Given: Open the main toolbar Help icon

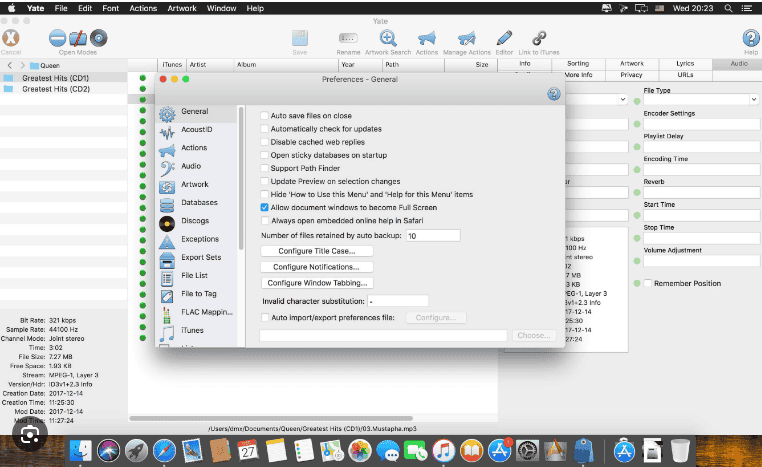Looking at the screenshot, I should tap(751, 38).
